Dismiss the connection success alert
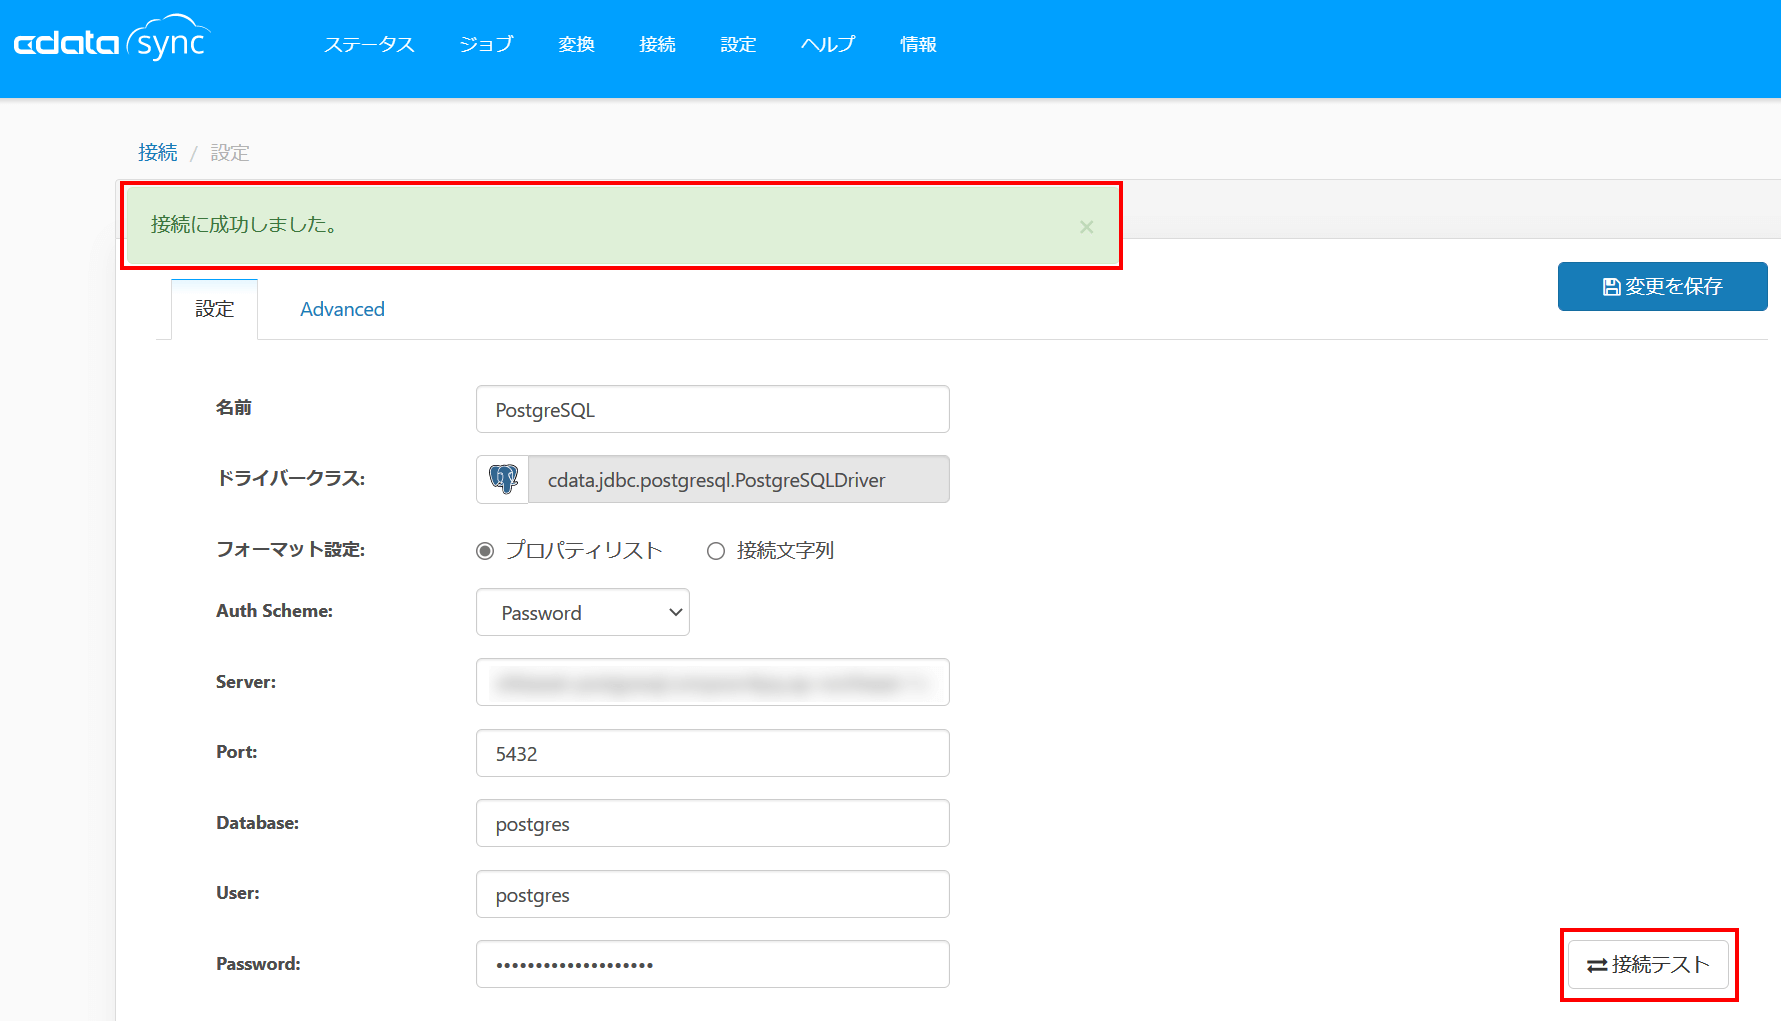This screenshot has width=1781, height=1021. pyautogui.click(x=1086, y=227)
